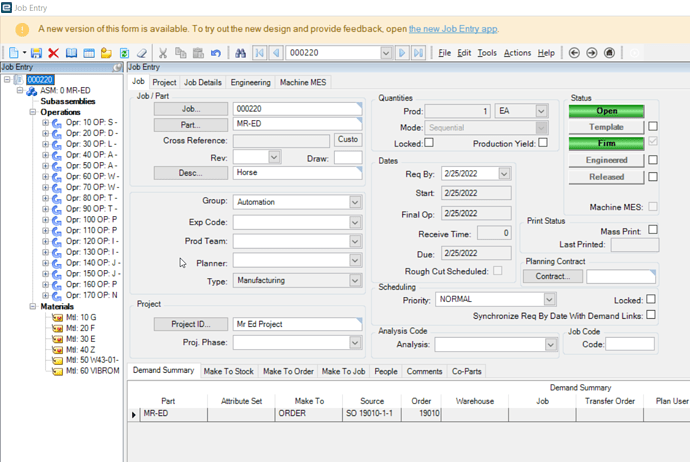This screenshot has width=690, height=462.
Task: Switch to the Make To Order tab
Action: 288,372
